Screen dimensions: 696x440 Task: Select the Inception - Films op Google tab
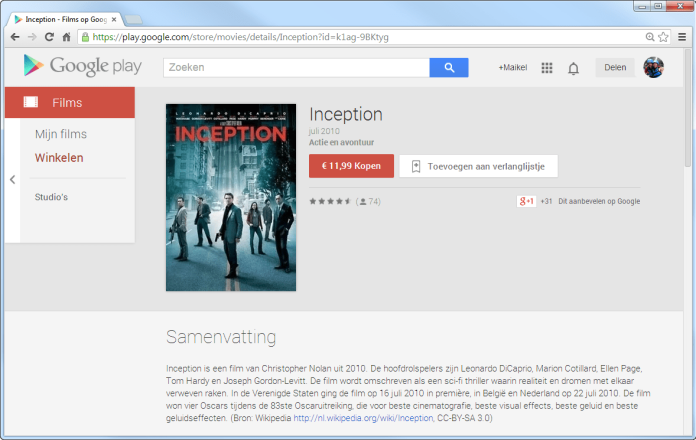[64, 20]
